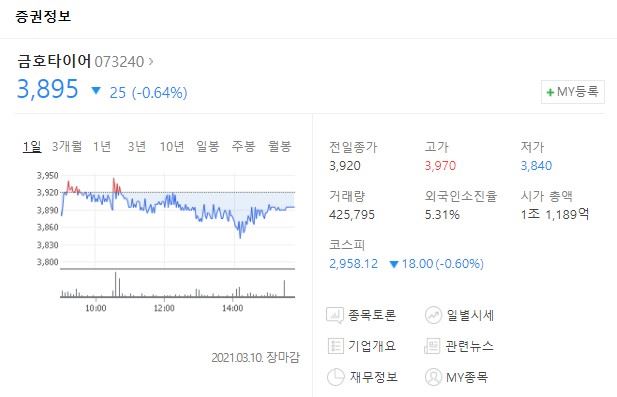Click the 1일 intraday price chart
This screenshot has height=397, width=617.
(177, 220)
